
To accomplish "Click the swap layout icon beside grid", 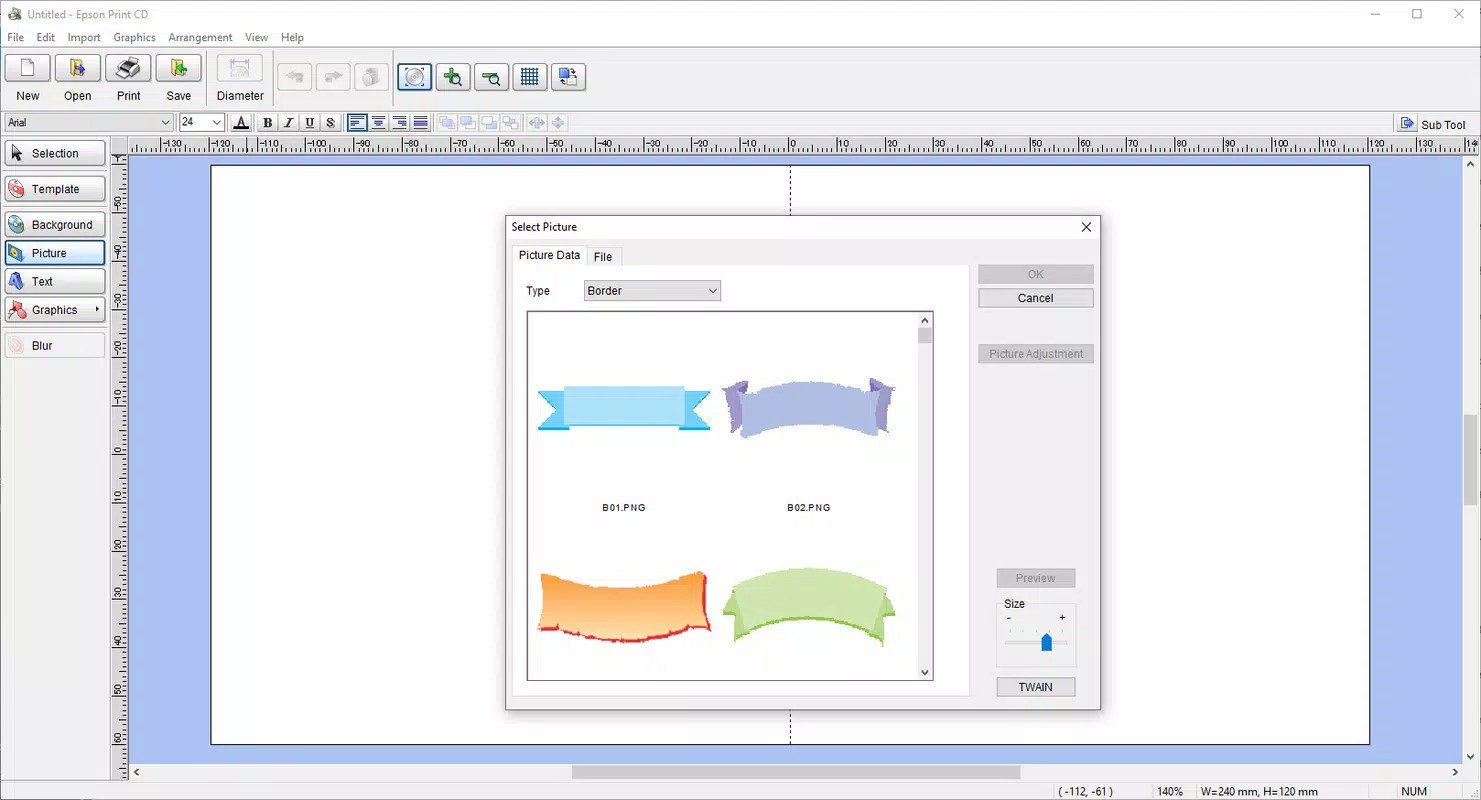I will click(568, 77).
